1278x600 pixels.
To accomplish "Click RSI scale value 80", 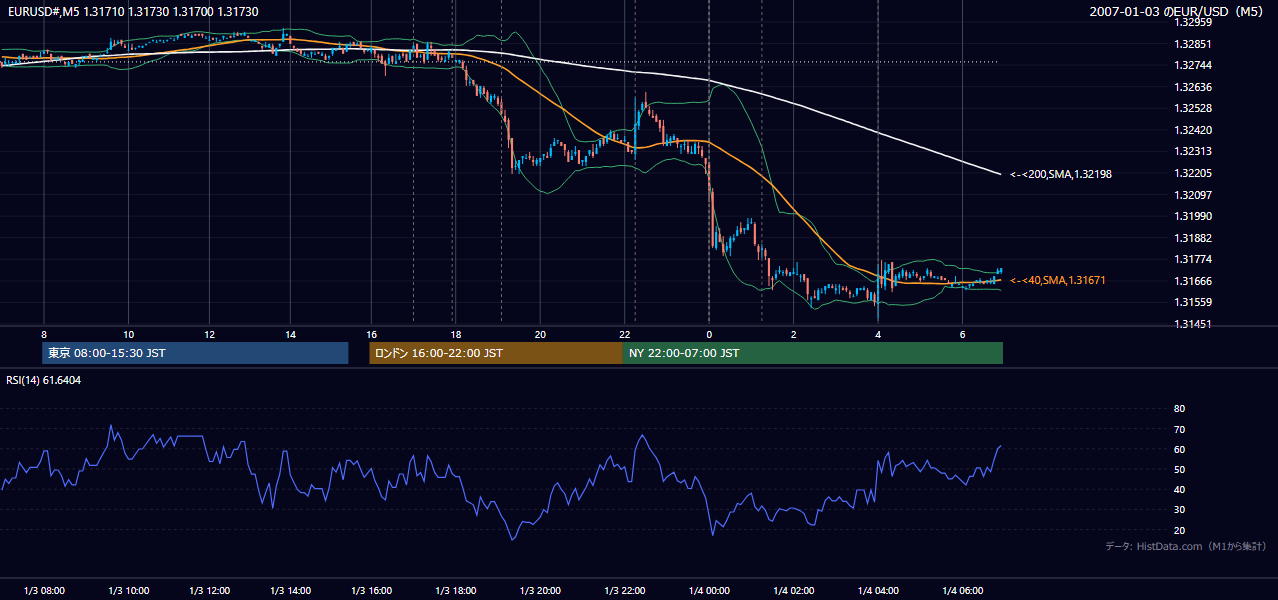I will 1179,409.
